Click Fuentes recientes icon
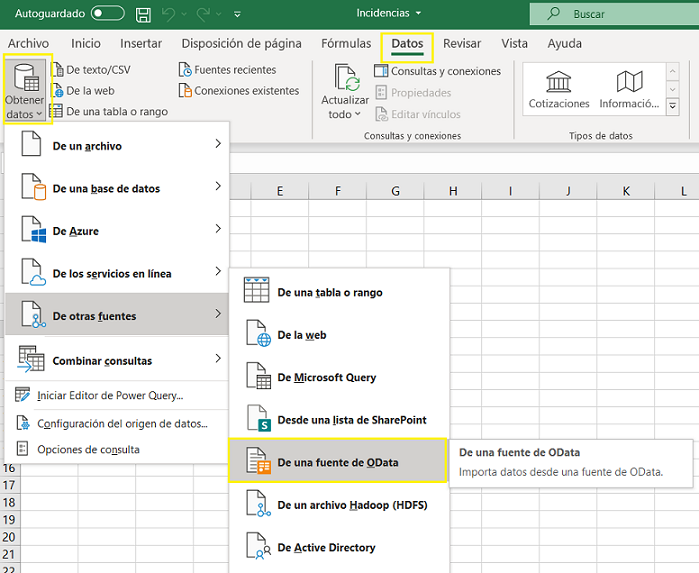The width and height of the screenshot is (699, 573). 185,70
